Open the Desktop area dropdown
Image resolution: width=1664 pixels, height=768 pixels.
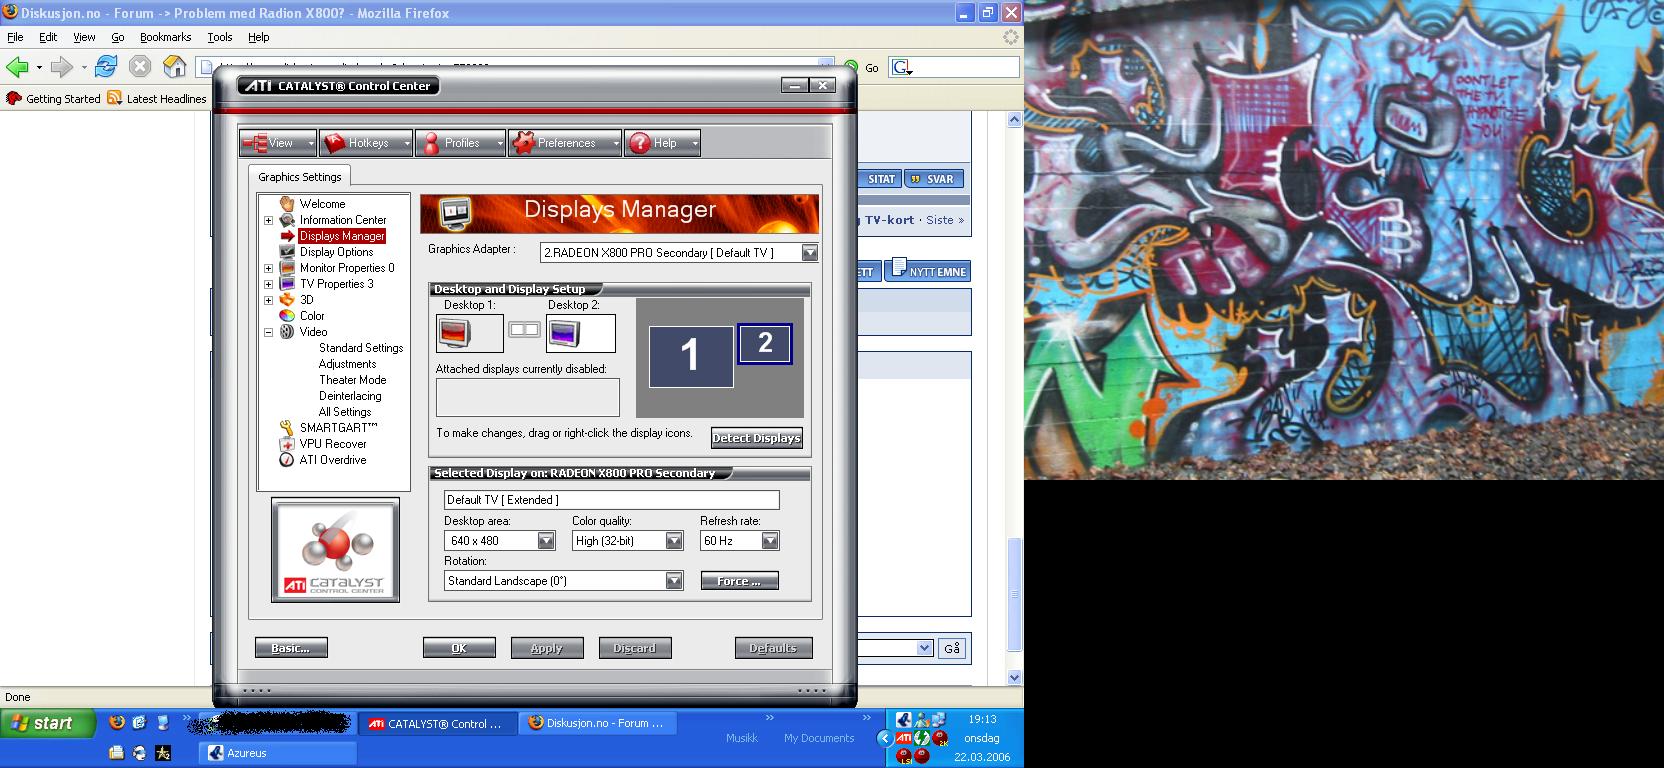coord(546,541)
